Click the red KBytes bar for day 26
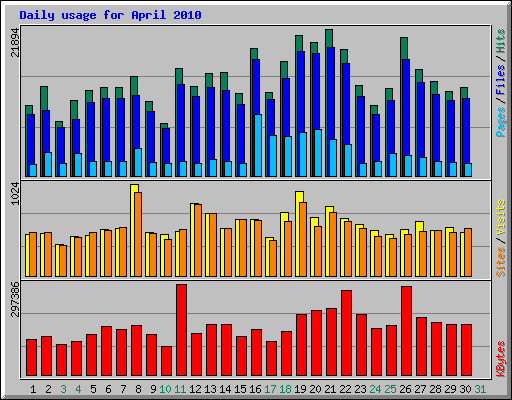The image size is (512, 400). 406,331
